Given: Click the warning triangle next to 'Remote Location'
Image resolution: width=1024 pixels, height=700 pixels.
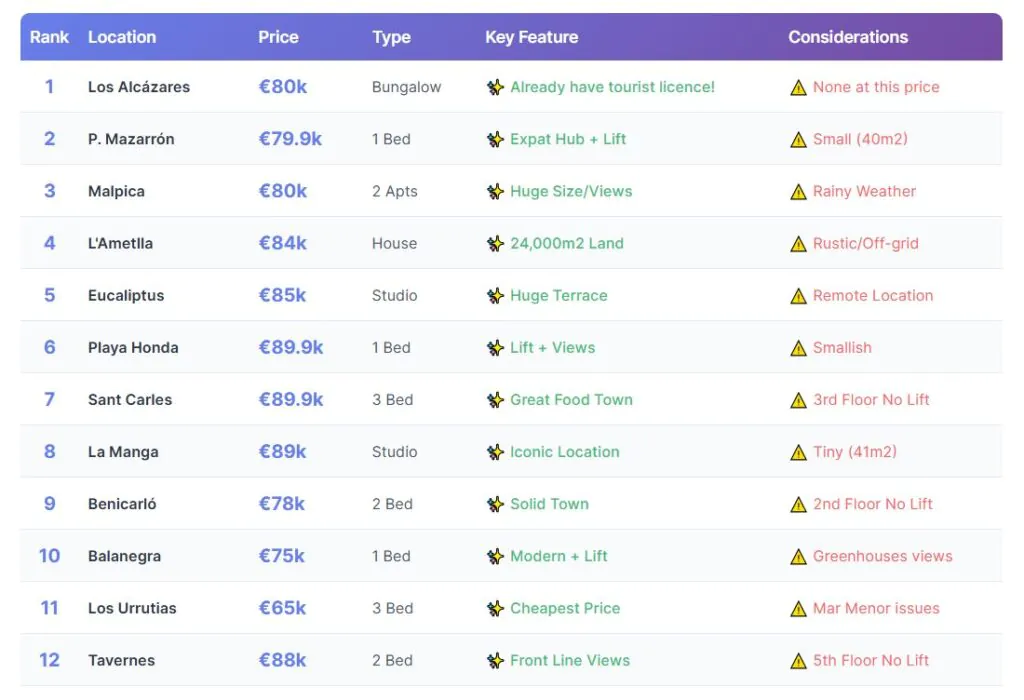Looking at the screenshot, I should tap(798, 296).
